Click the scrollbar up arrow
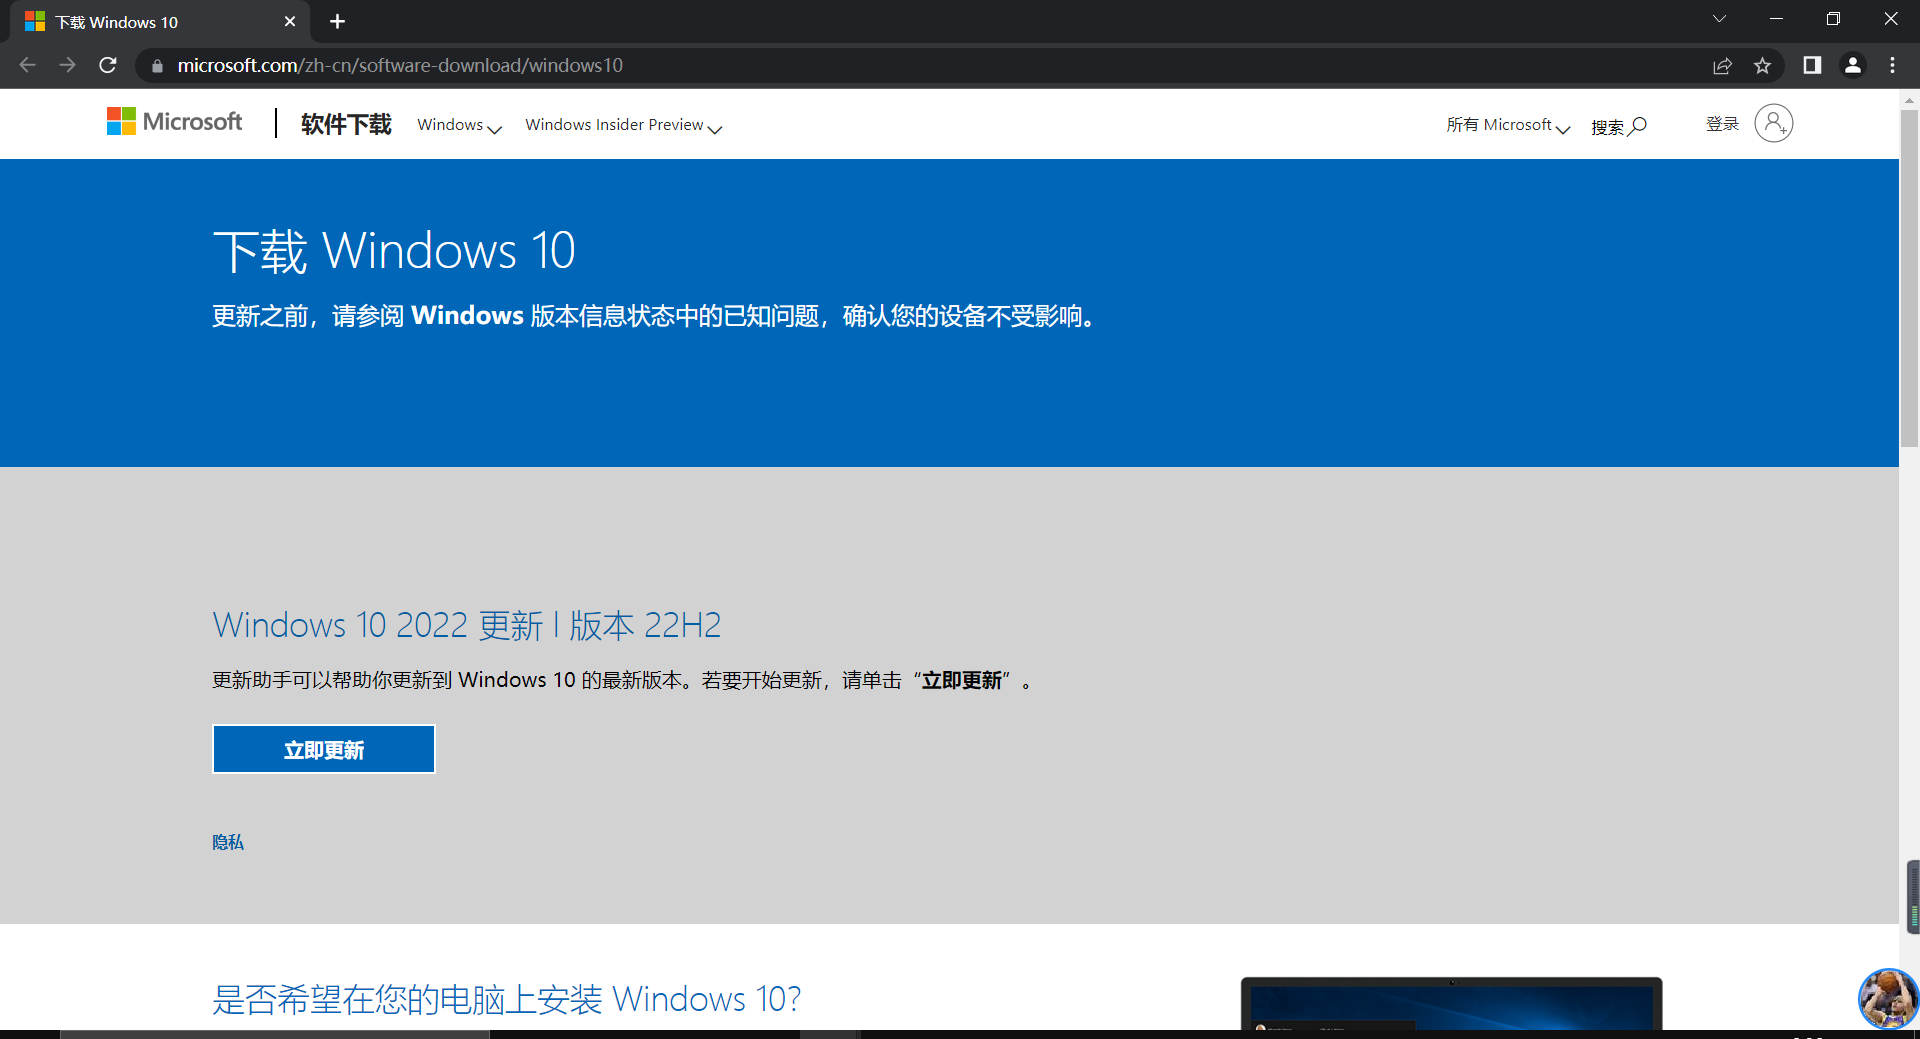The image size is (1920, 1039). point(1909,100)
